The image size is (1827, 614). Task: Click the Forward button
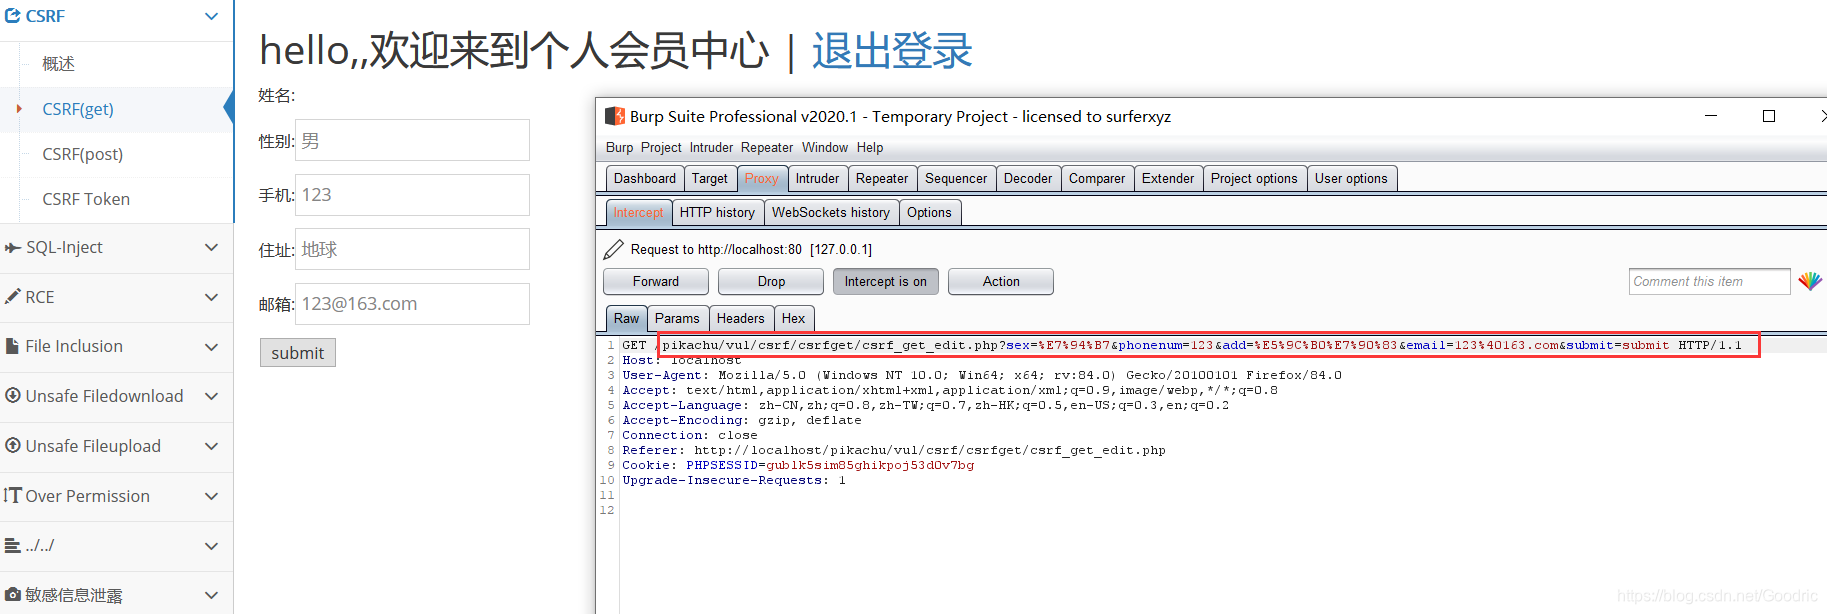(656, 282)
